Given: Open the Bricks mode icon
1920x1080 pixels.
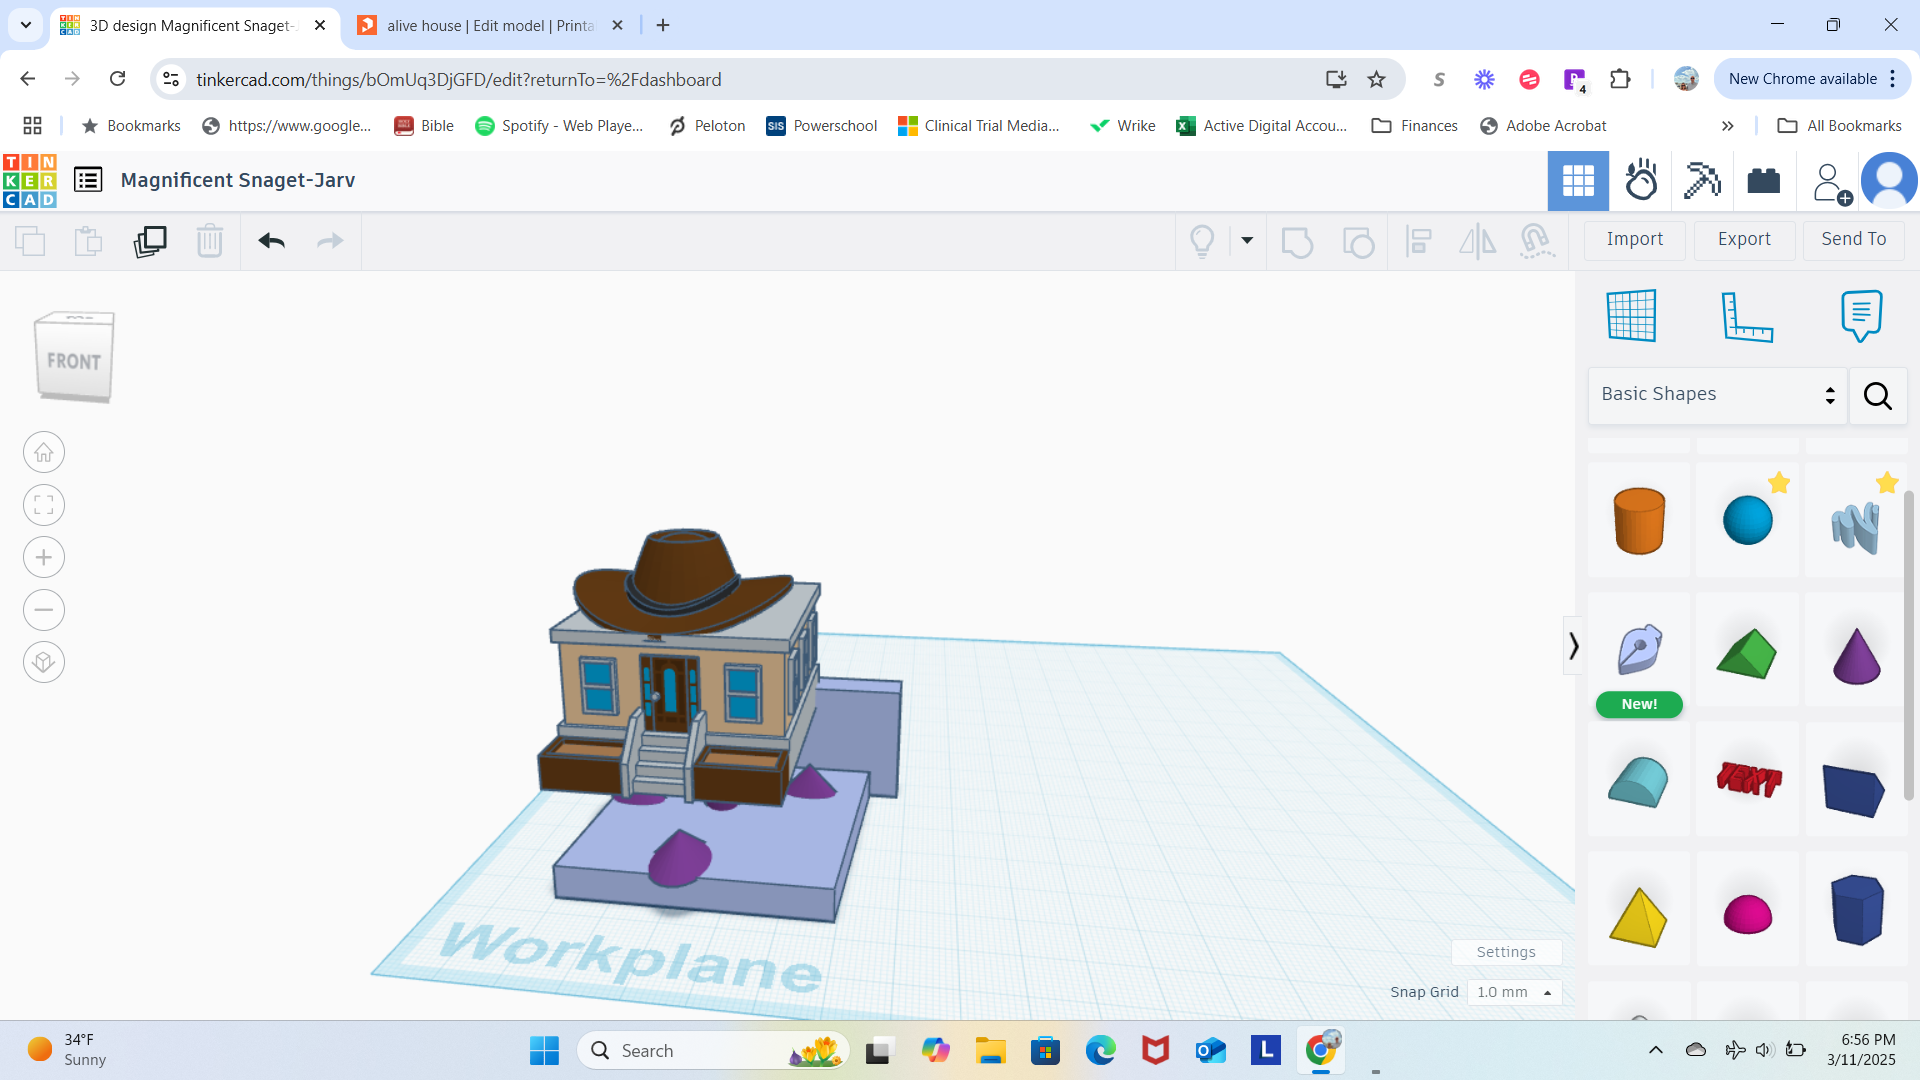Looking at the screenshot, I should [1764, 181].
